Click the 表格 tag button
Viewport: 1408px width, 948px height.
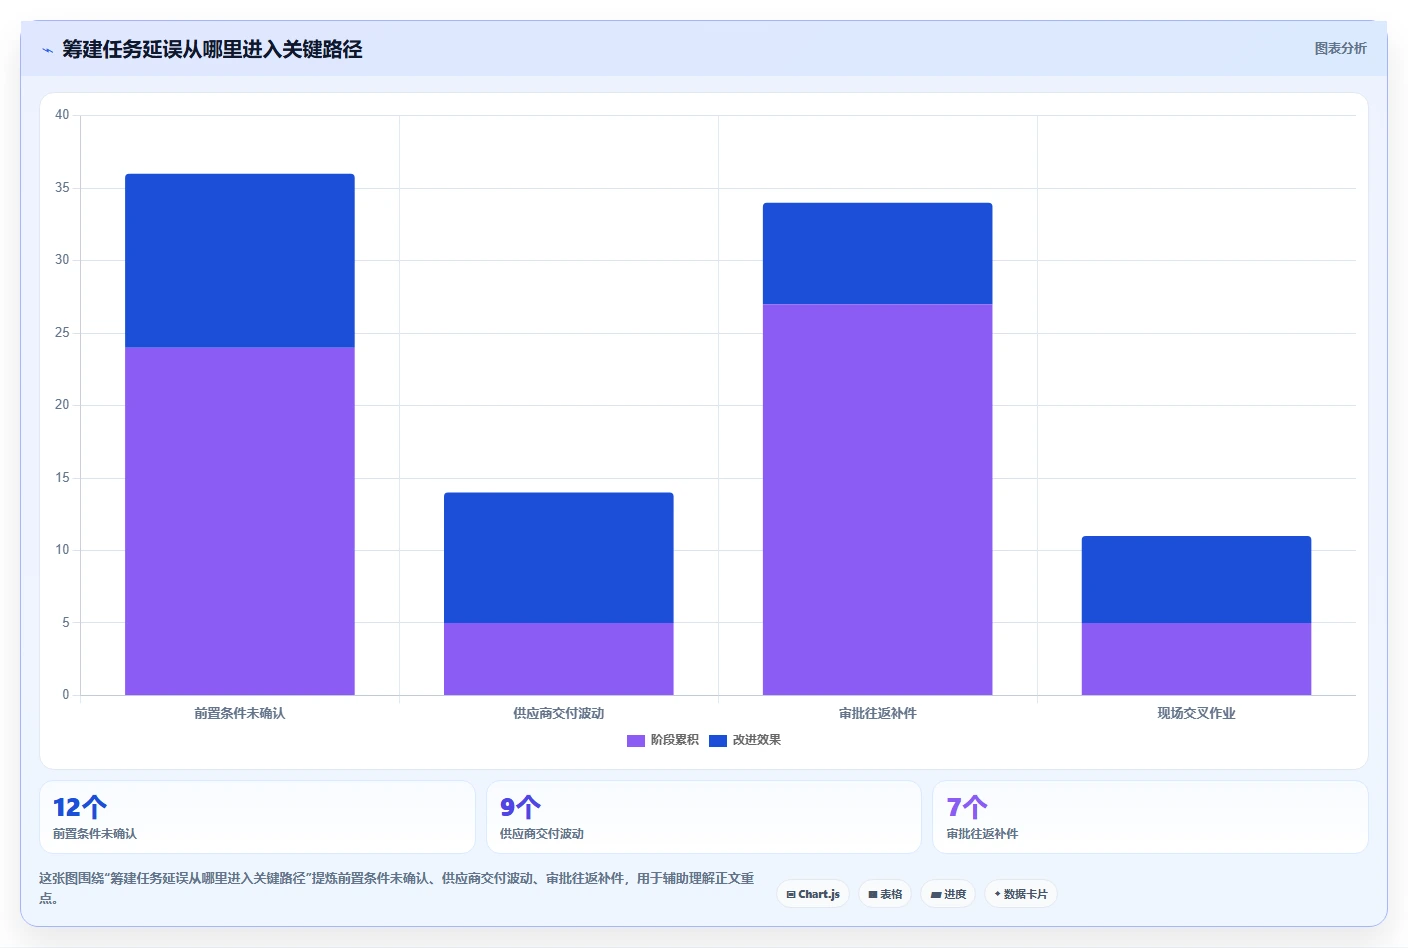pyautogui.click(x=885, y=894)
